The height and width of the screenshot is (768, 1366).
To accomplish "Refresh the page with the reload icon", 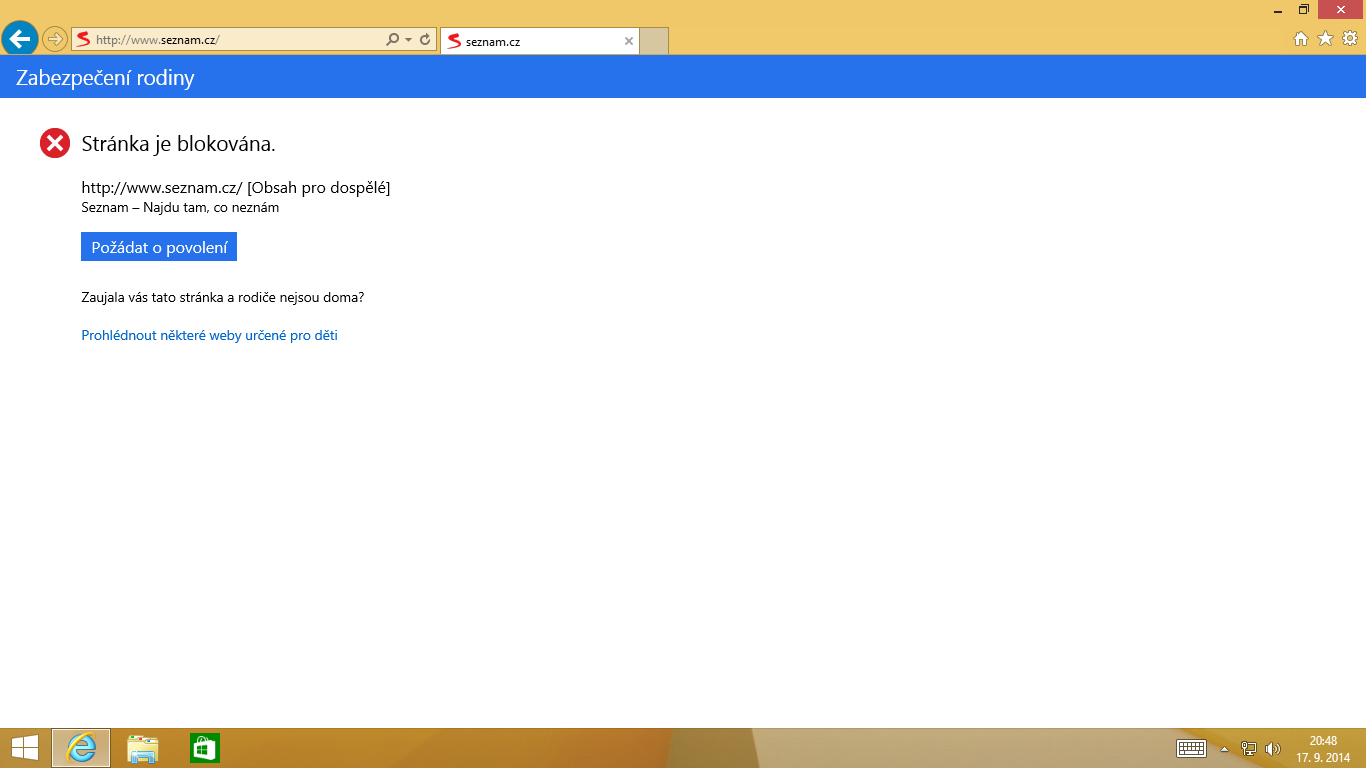I will [x=425, y=39].
